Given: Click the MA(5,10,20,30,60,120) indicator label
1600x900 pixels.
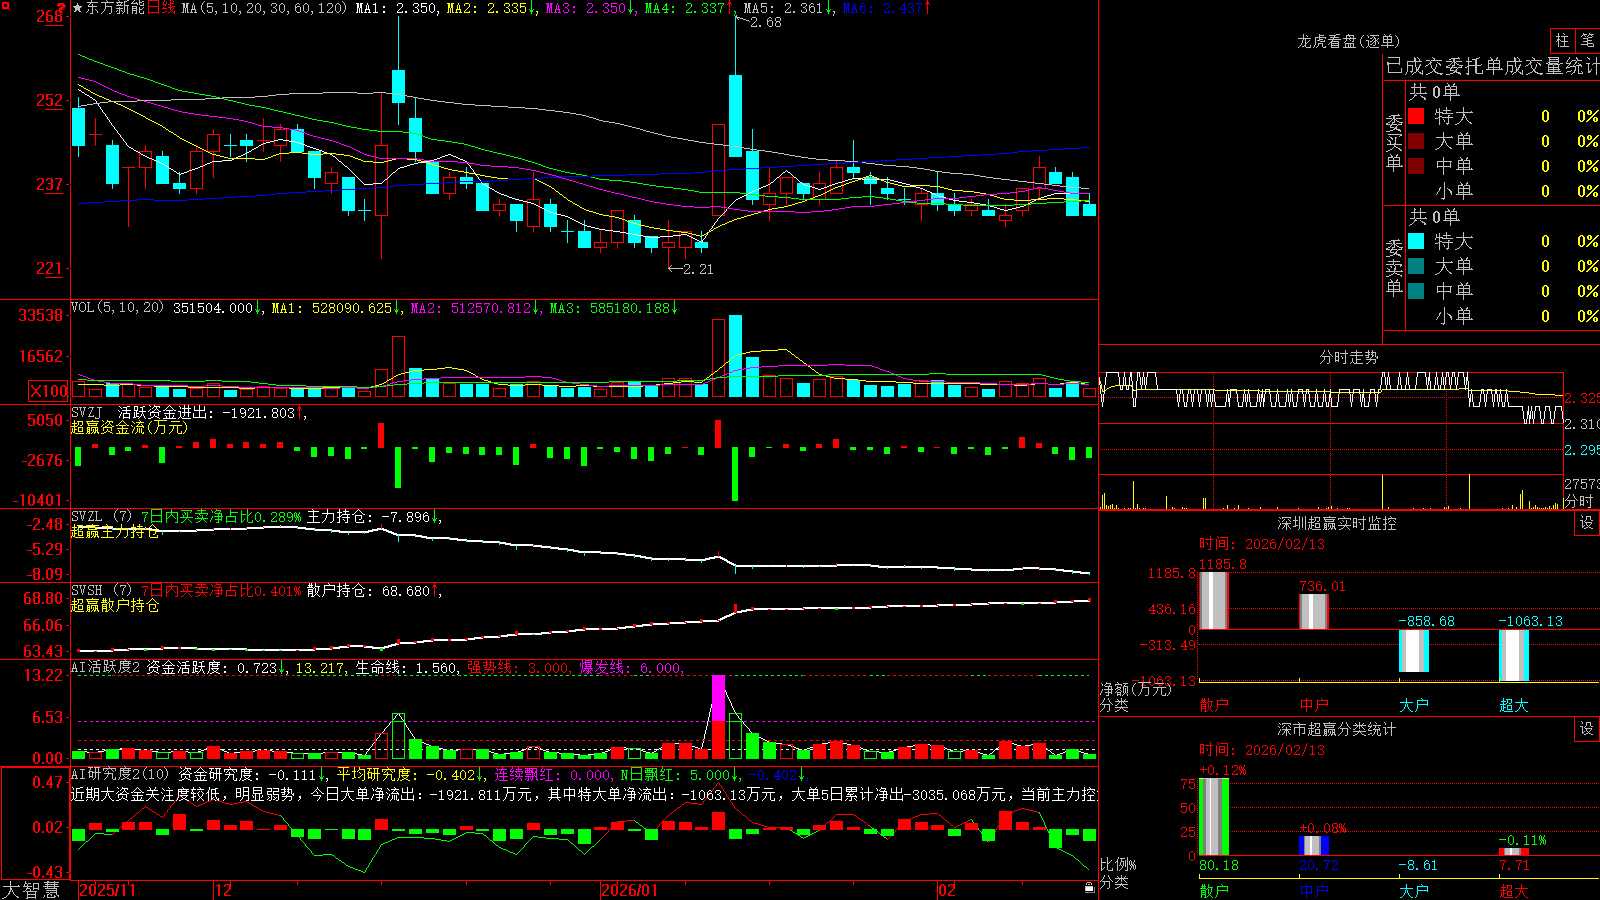Looking at the screenshot, I should point(264,8).
